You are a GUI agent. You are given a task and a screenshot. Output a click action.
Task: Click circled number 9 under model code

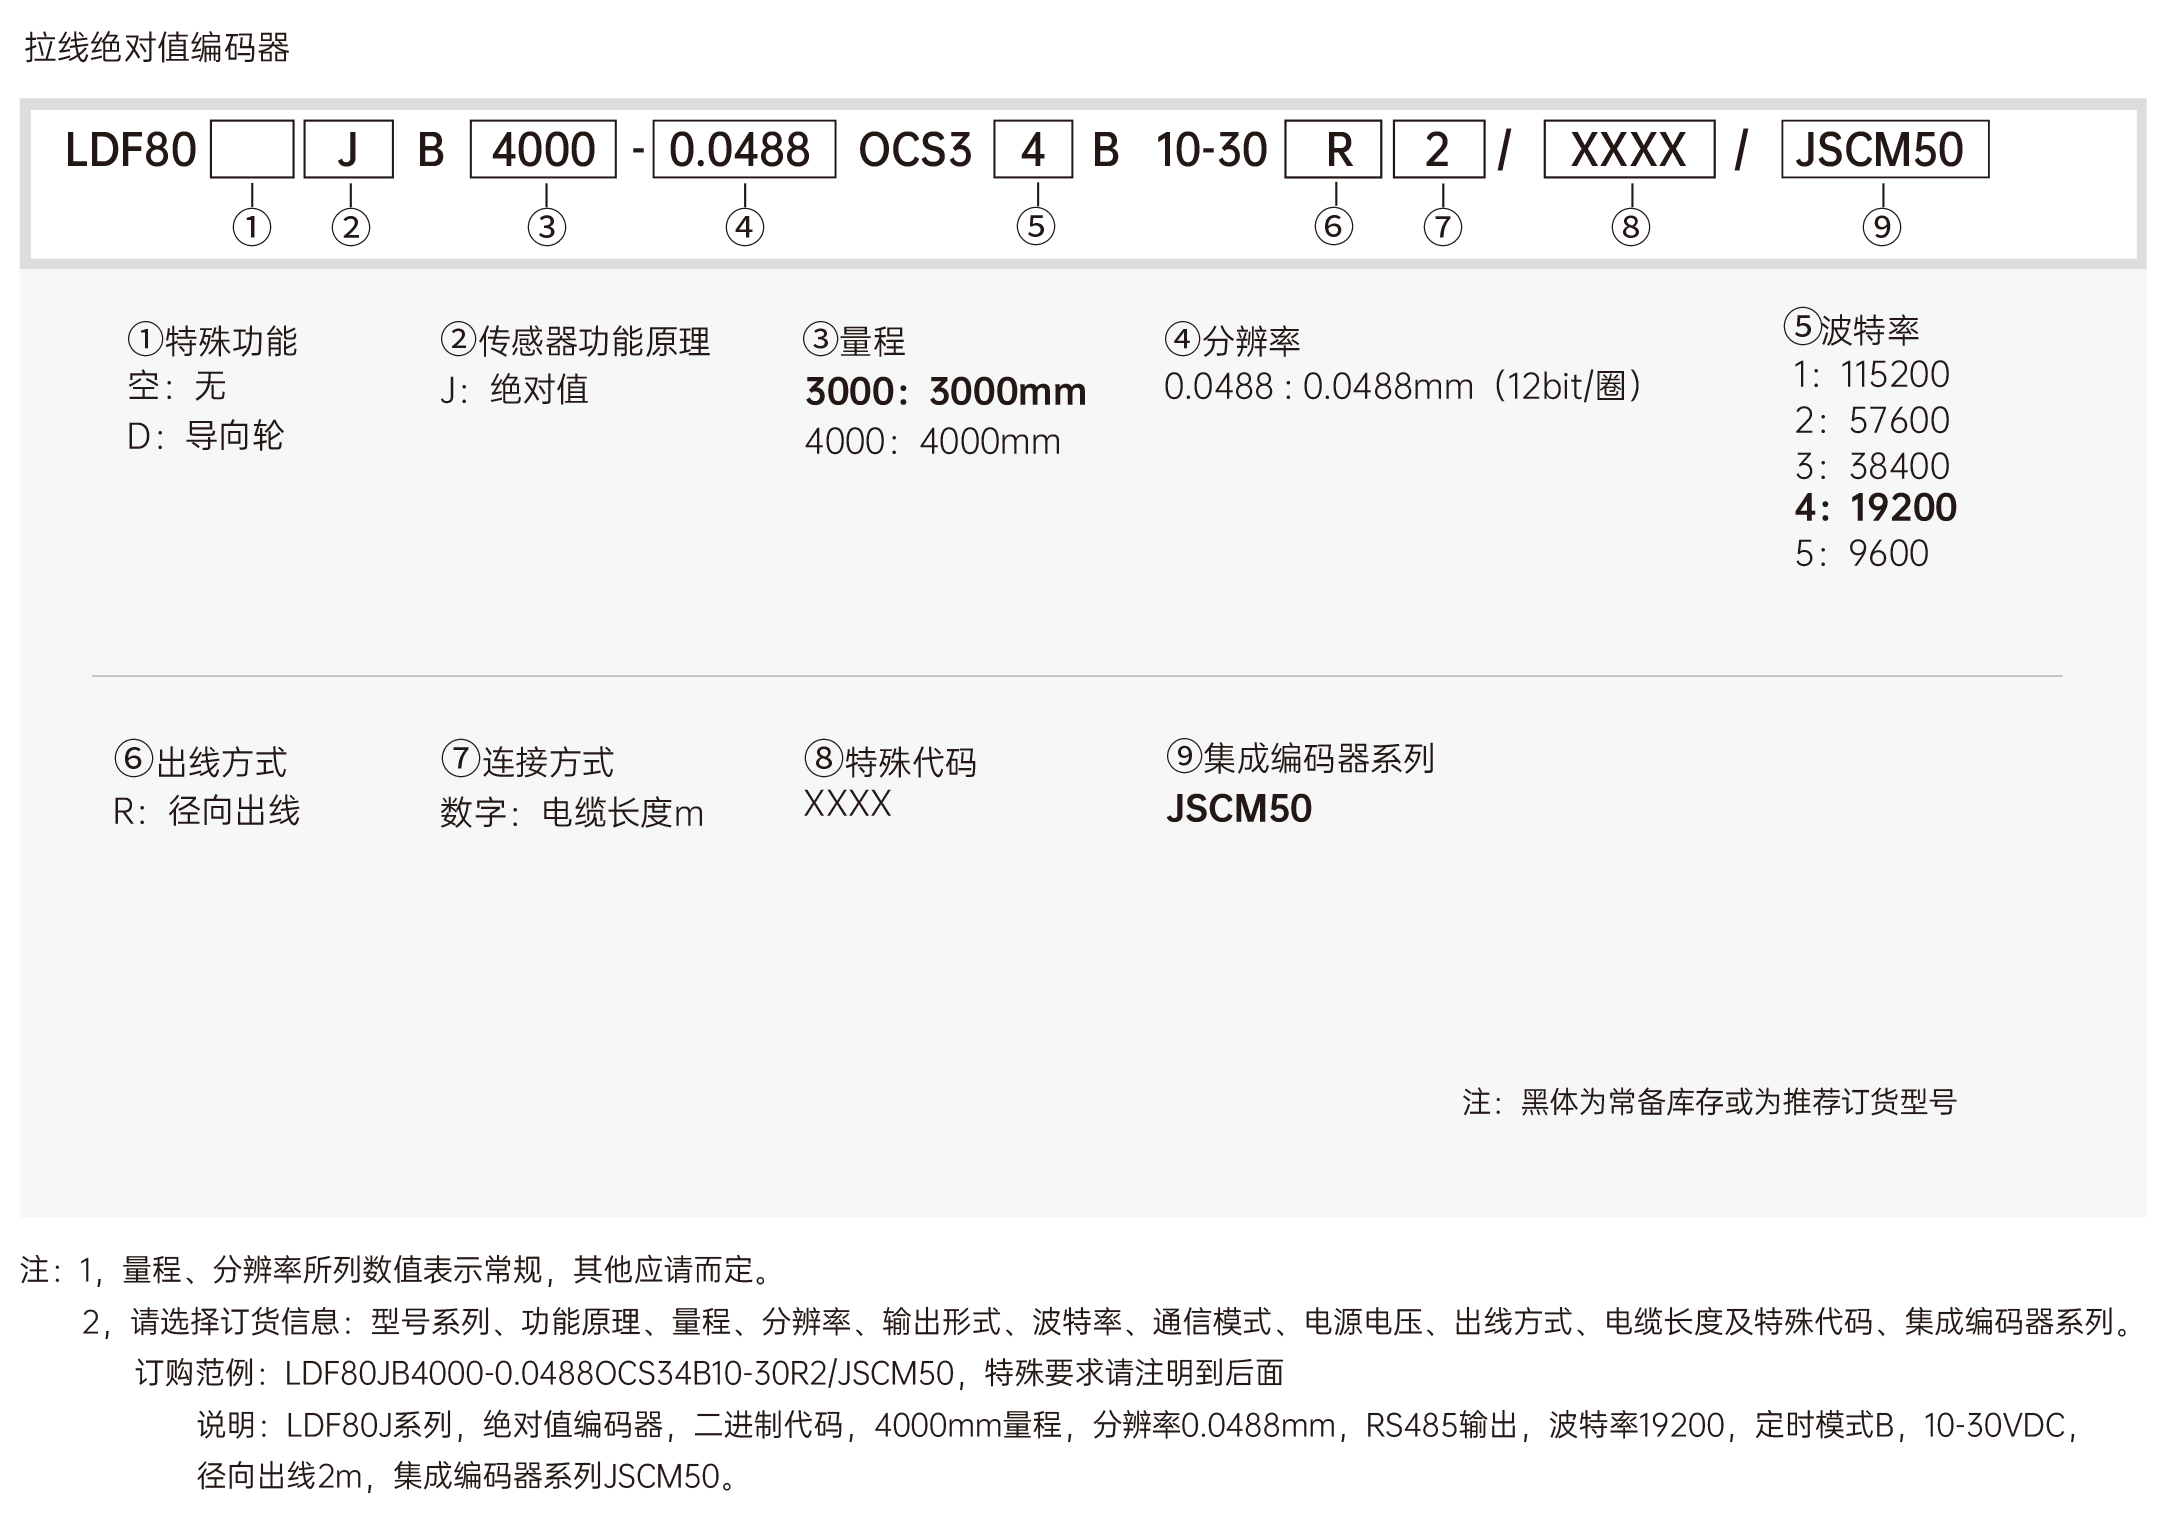pos(1882,227)
